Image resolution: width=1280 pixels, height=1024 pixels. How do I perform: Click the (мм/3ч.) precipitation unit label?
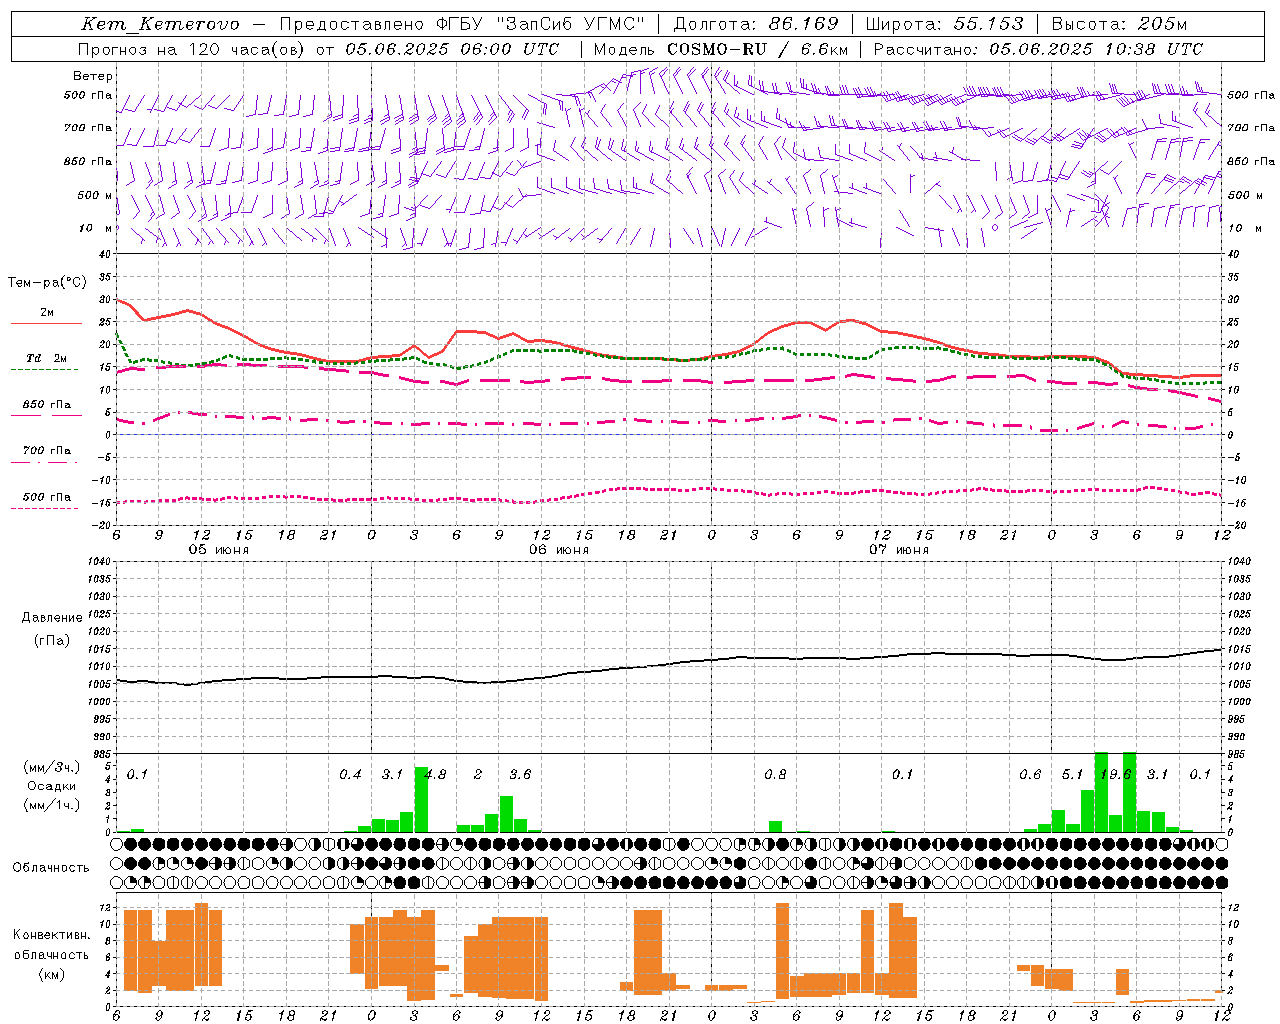click(x=51, y=768)
